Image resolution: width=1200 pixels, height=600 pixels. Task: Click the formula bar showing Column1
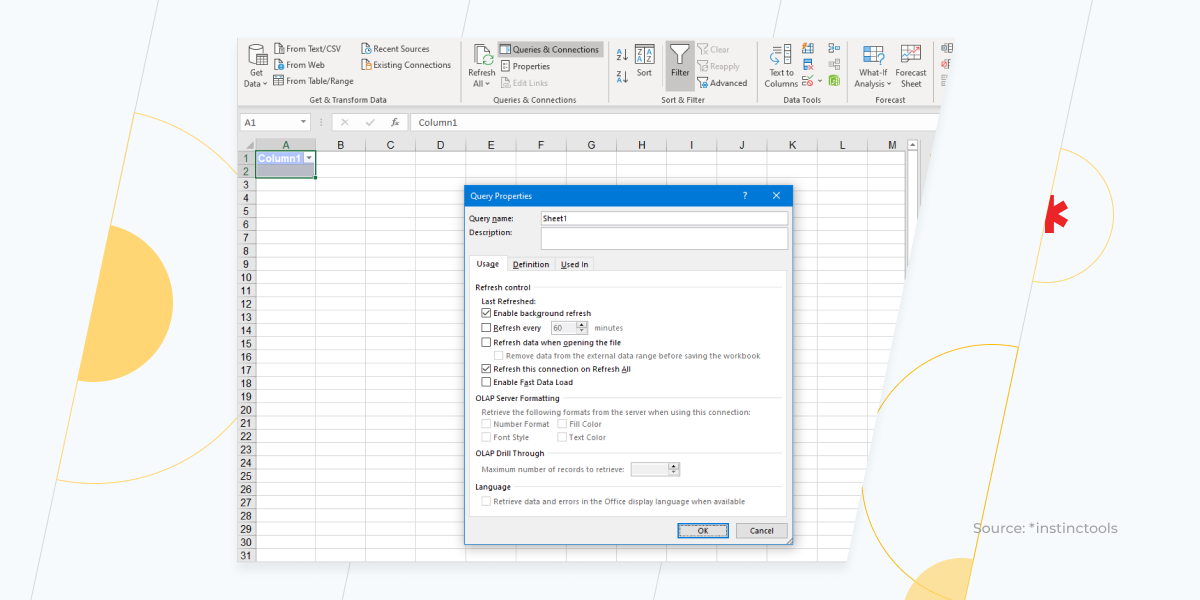pos(675,122)
